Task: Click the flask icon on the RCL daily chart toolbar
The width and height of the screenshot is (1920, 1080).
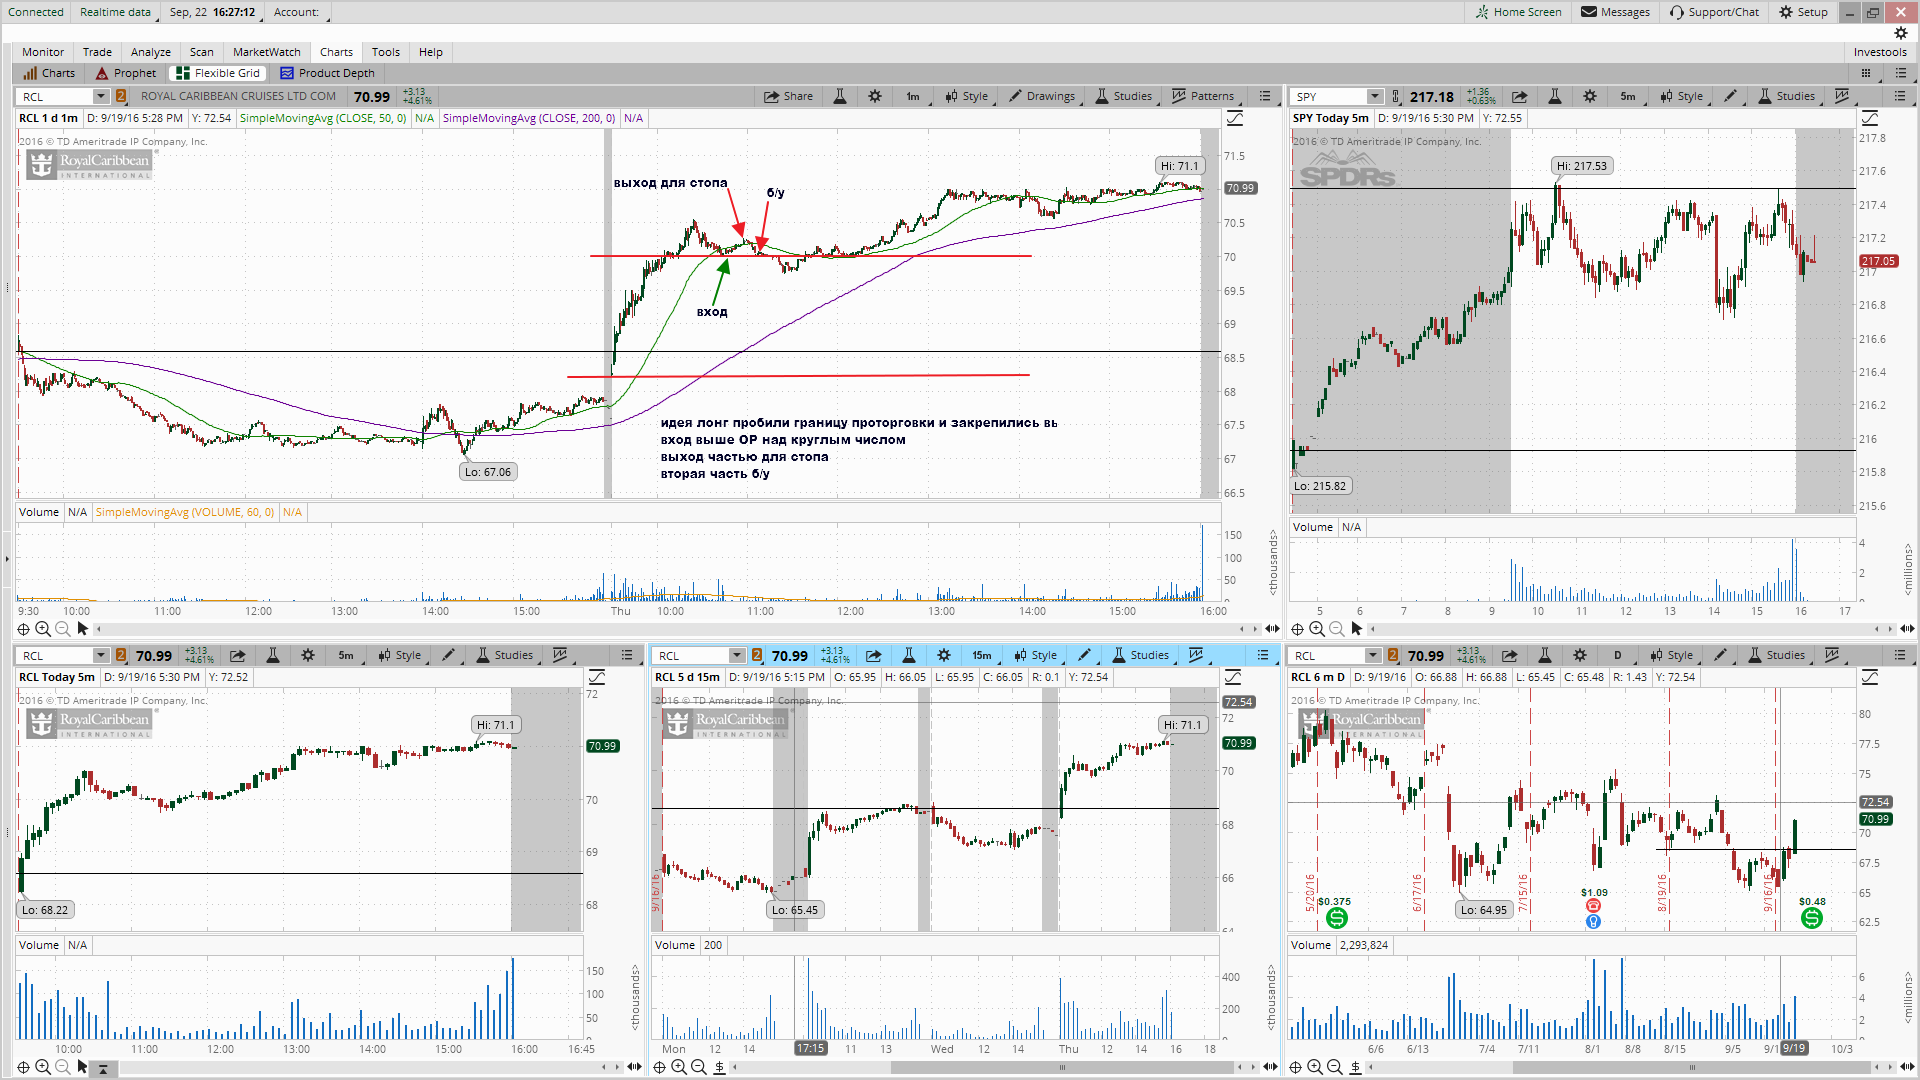Action: click(x=1544, y=656)
